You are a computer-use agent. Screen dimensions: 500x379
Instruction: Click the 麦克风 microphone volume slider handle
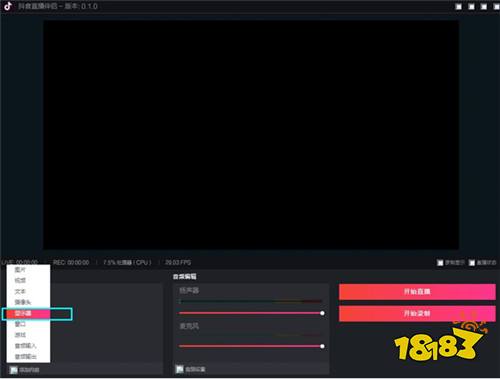click(322, 346)
